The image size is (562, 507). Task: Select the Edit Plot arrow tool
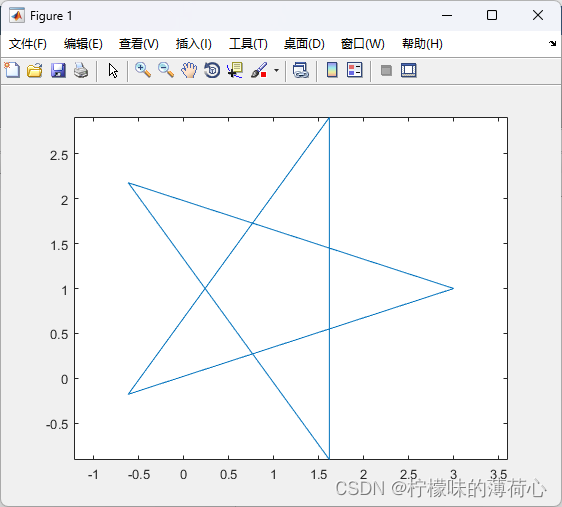[113, 71]
